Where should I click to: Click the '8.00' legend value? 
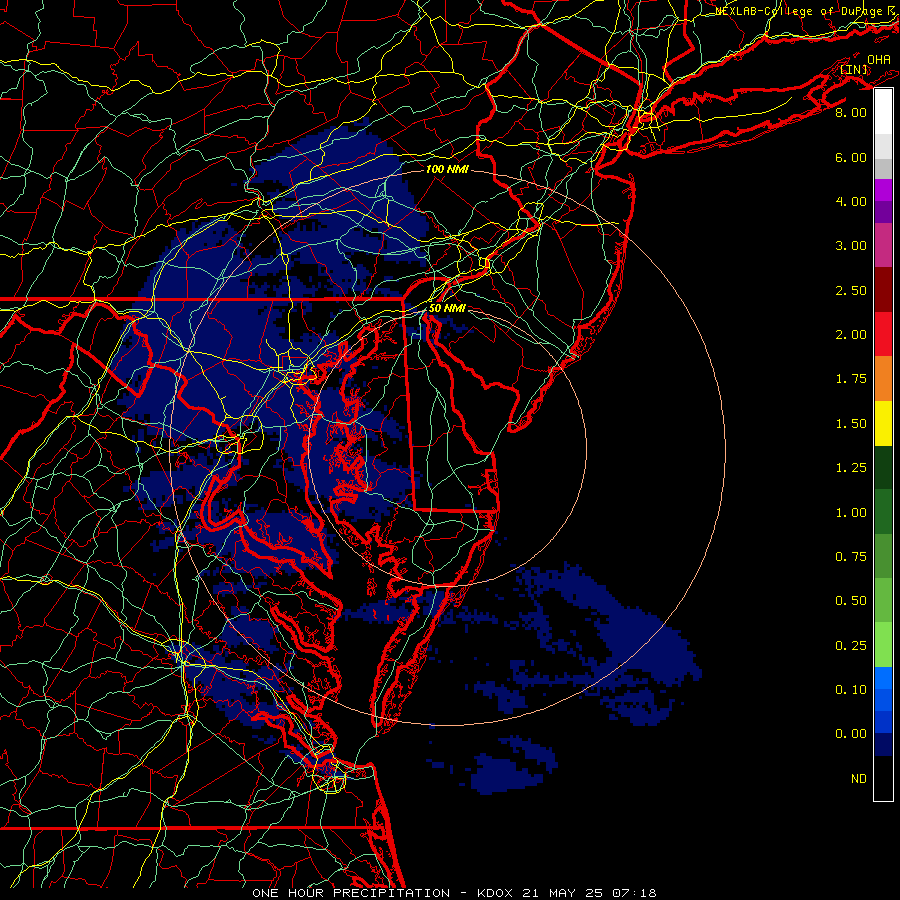[x=851, y=112]
